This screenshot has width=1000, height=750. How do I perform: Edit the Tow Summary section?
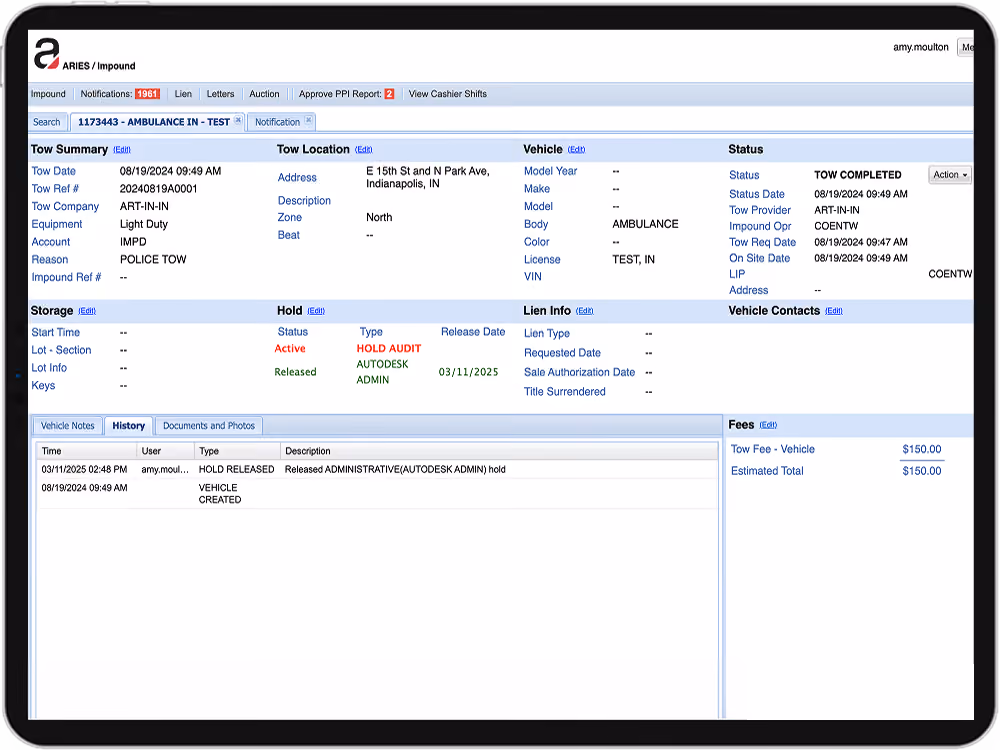pos(122,149)
